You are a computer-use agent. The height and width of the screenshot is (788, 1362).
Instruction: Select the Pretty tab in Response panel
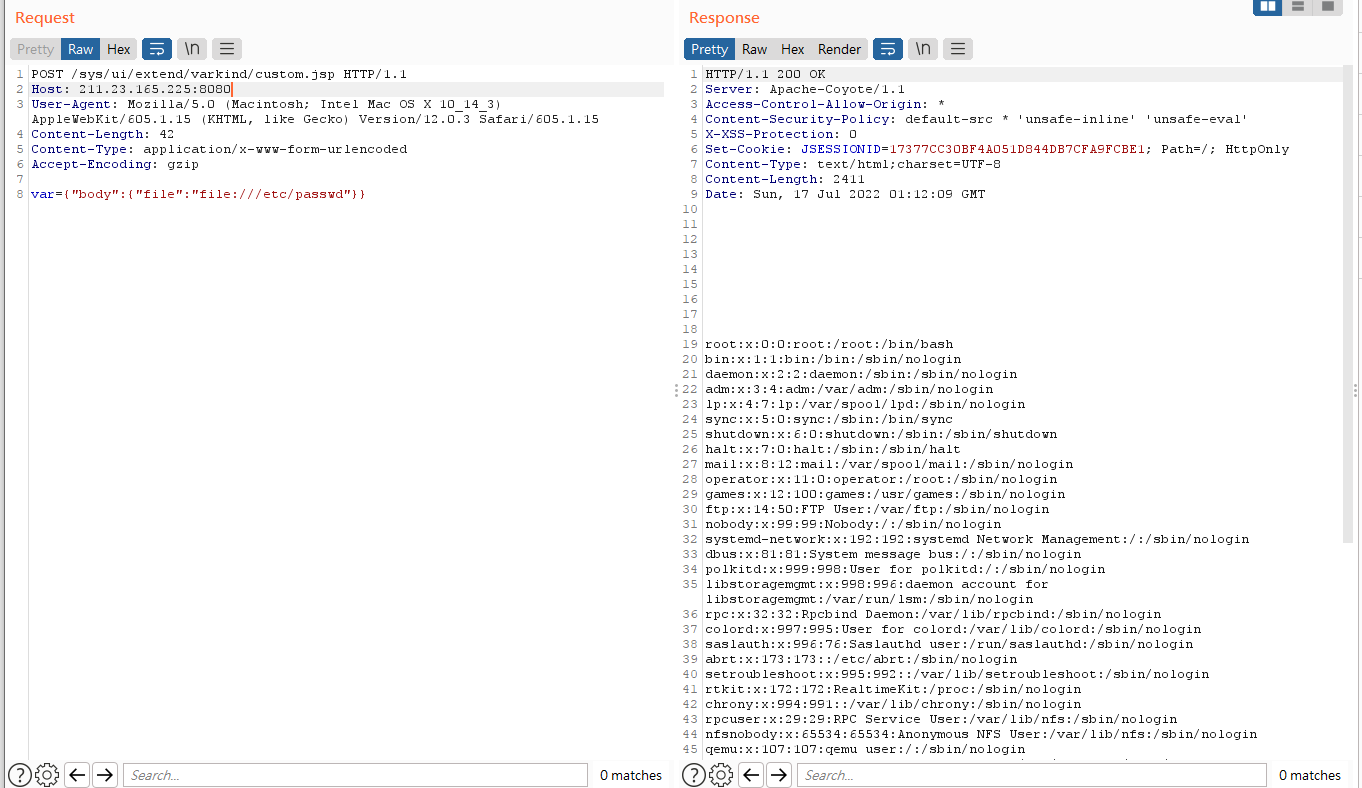[709, 49]
